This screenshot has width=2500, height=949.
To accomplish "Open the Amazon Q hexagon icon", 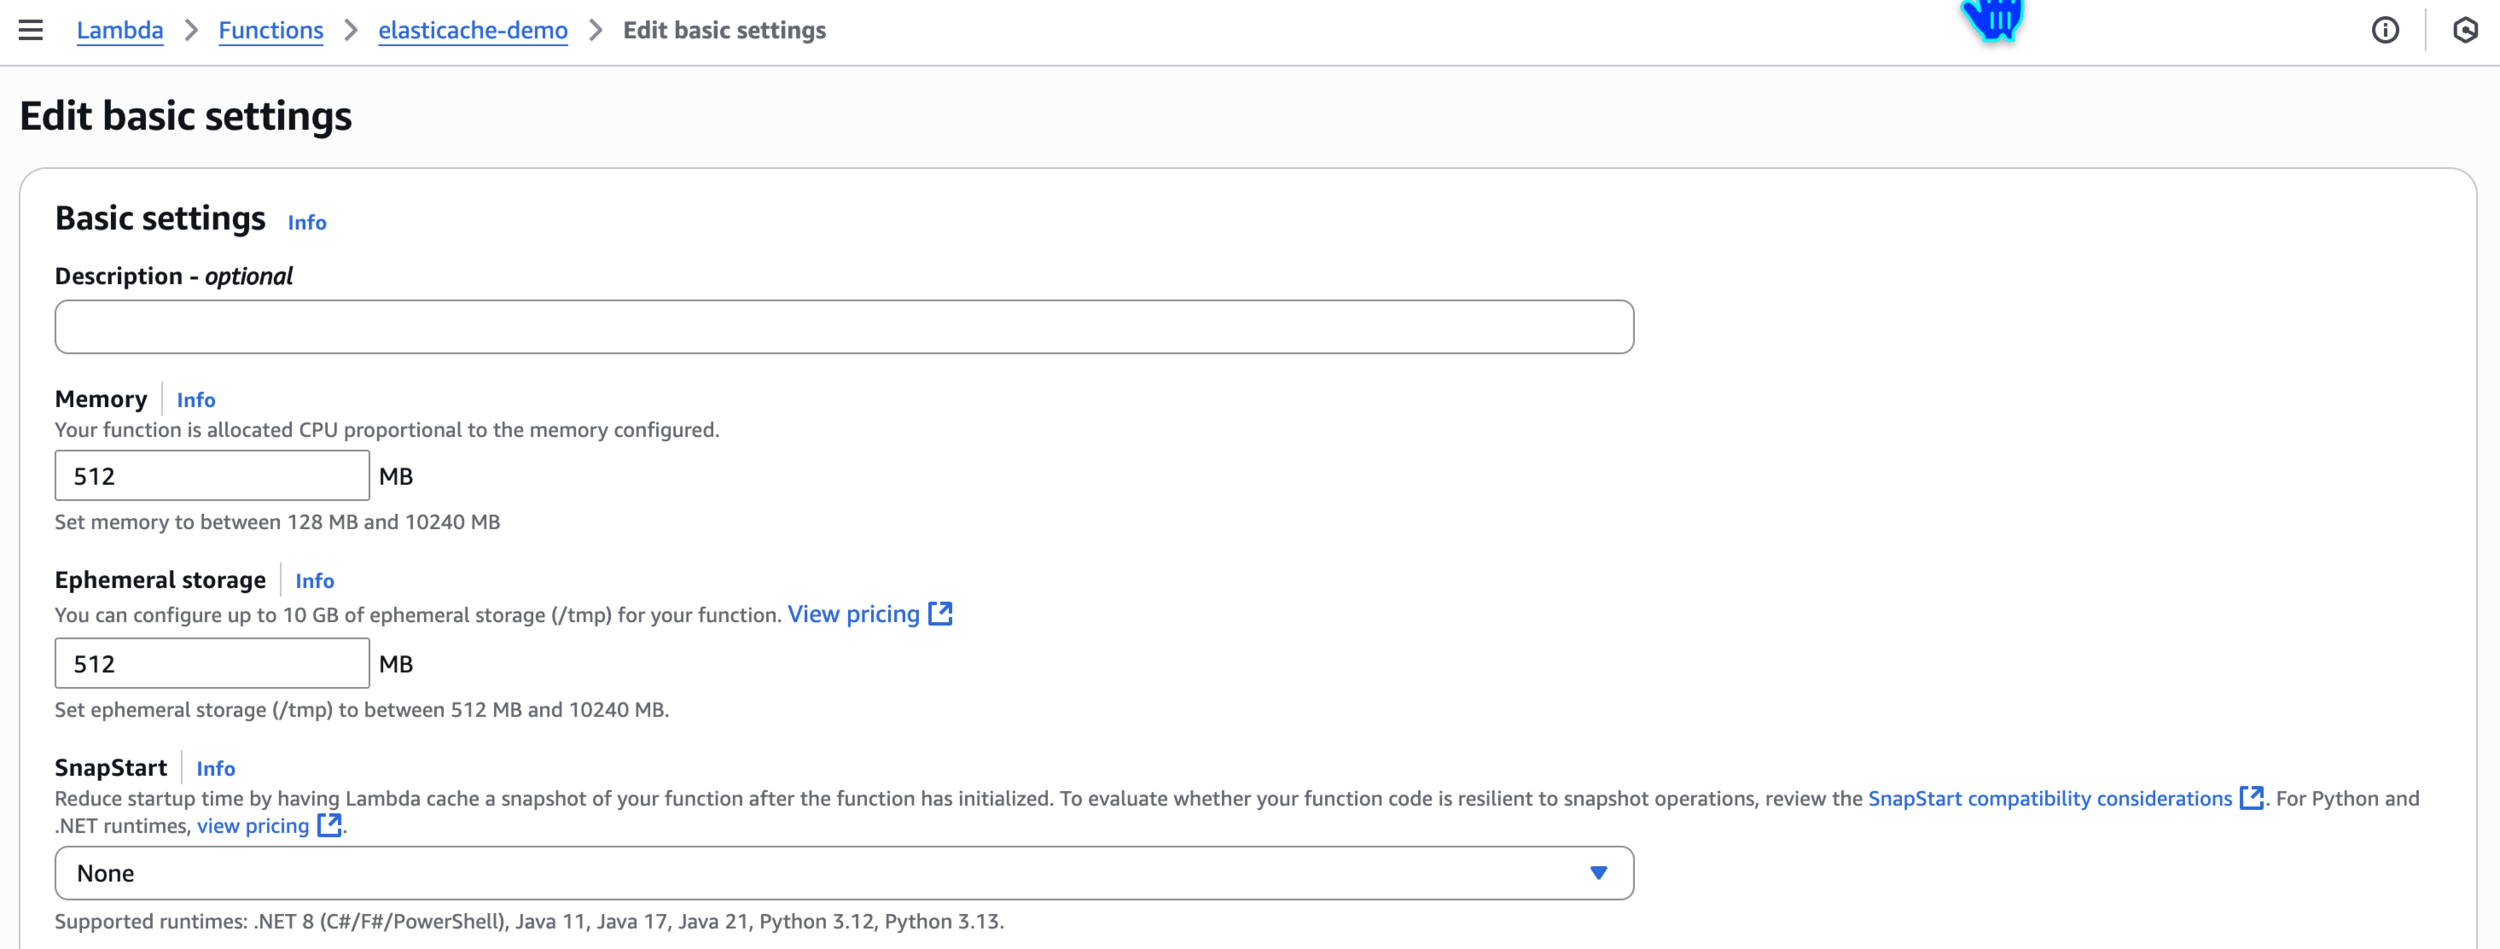I will point(2465,30).
